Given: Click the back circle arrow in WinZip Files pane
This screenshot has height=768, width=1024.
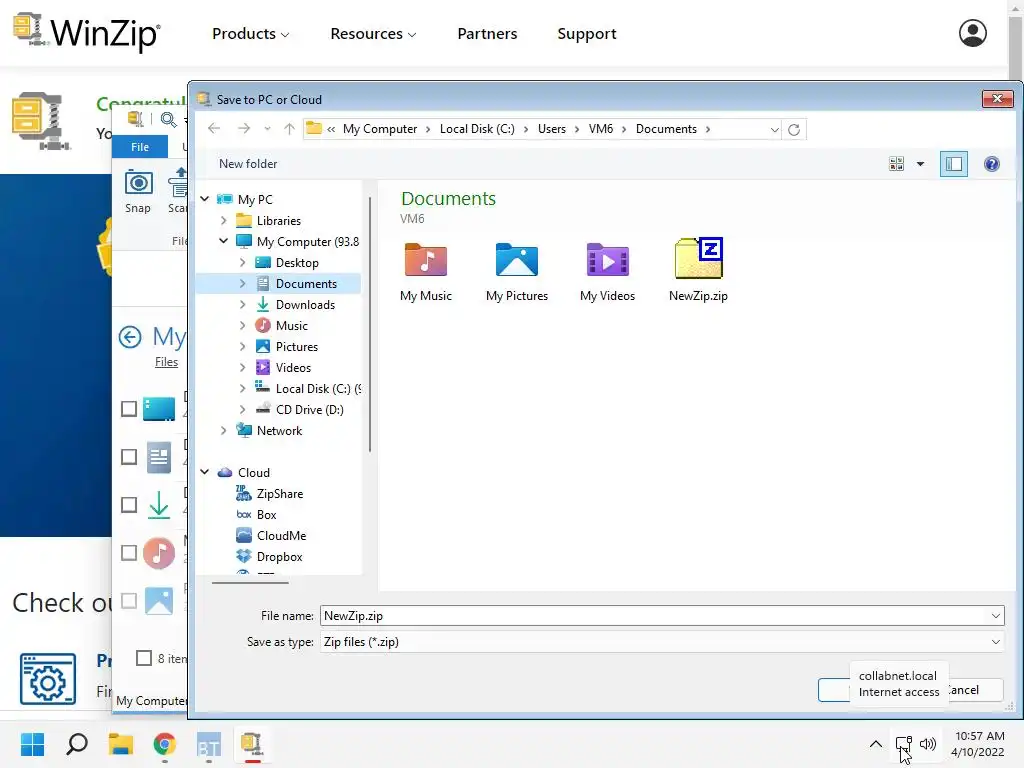Looking at the screenshot, I should pyautogui.click(x=130, y=337).
